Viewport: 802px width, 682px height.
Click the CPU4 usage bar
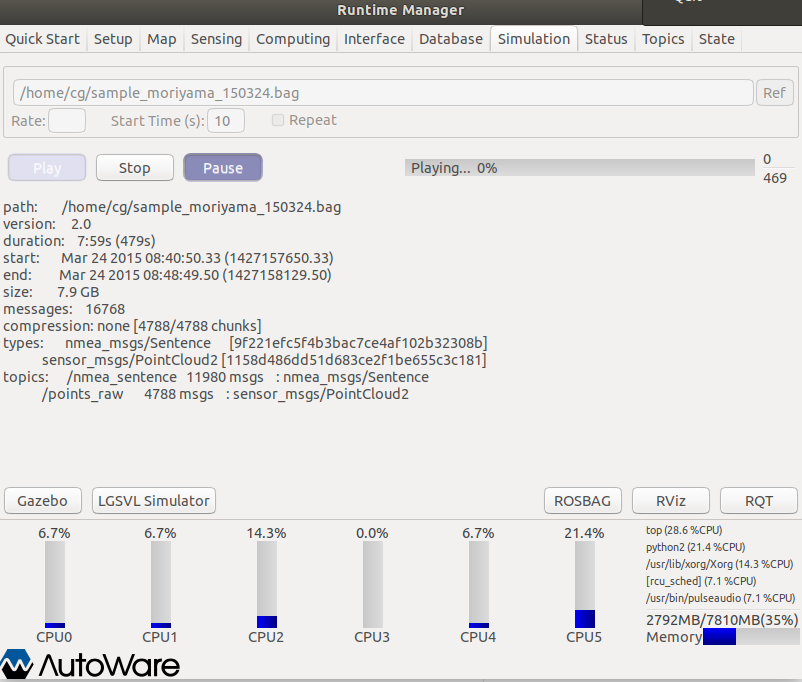(479, 584)
